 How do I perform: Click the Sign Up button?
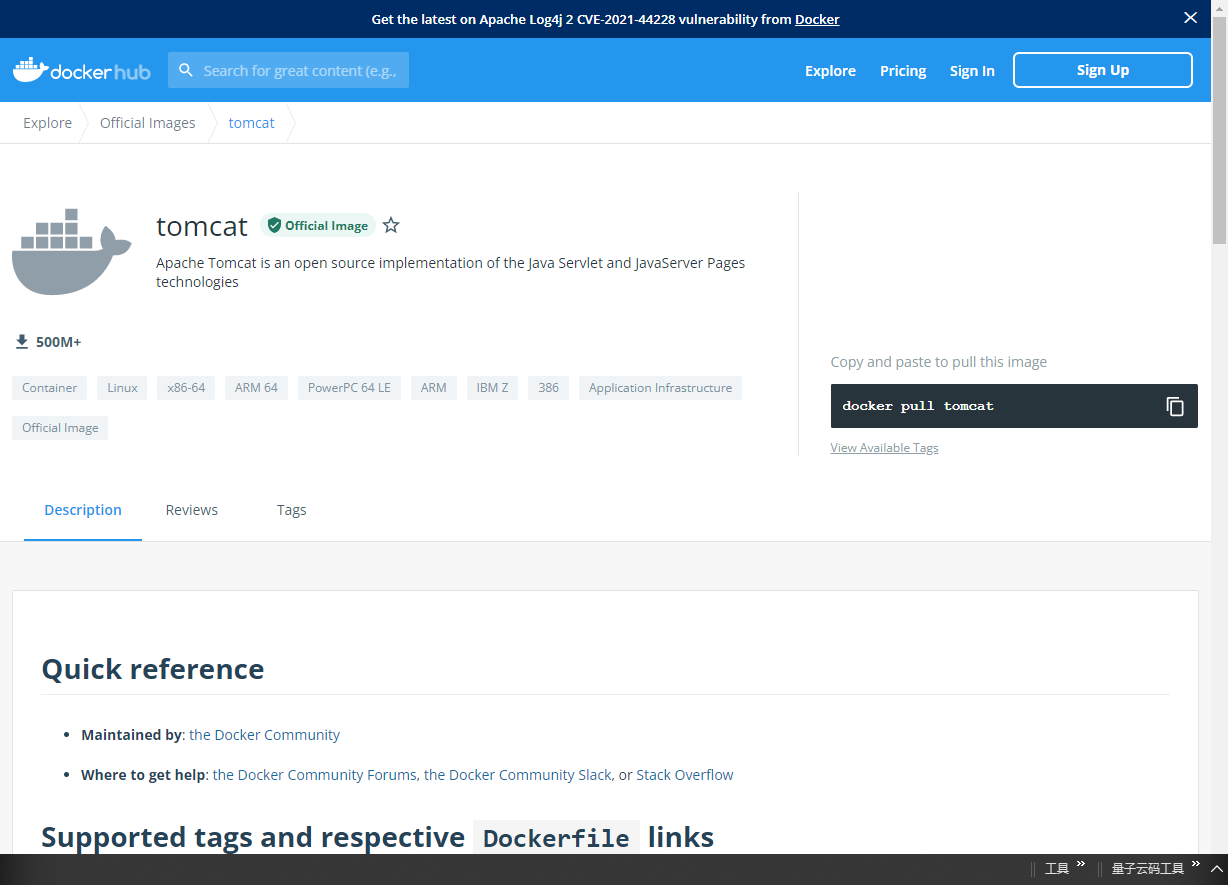pos(1103,70)
